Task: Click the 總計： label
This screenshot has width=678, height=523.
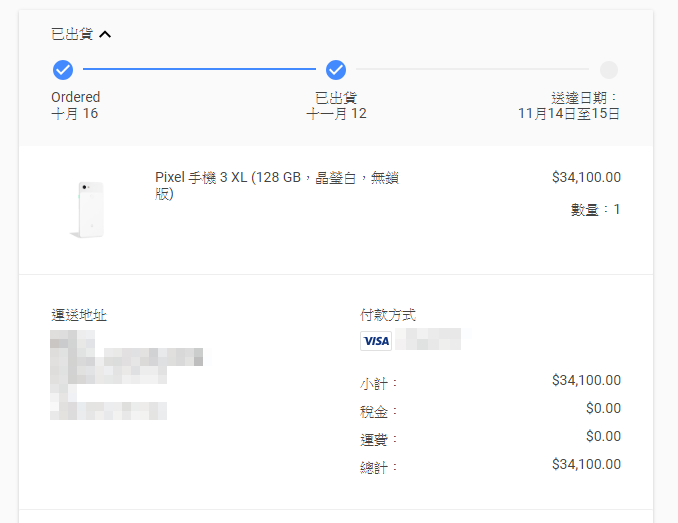Action: (x=379, y=468)
